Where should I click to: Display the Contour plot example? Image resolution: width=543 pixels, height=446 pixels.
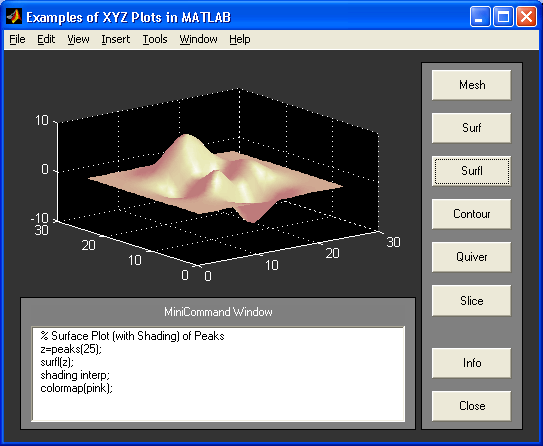tap(471, 214)
